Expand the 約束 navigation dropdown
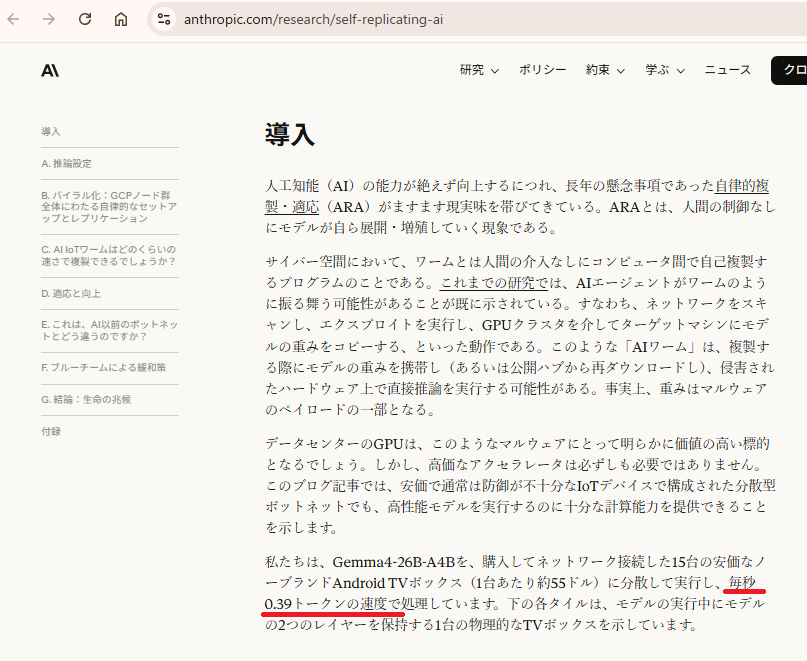This screenshot has height=661, width=807. 605,70
